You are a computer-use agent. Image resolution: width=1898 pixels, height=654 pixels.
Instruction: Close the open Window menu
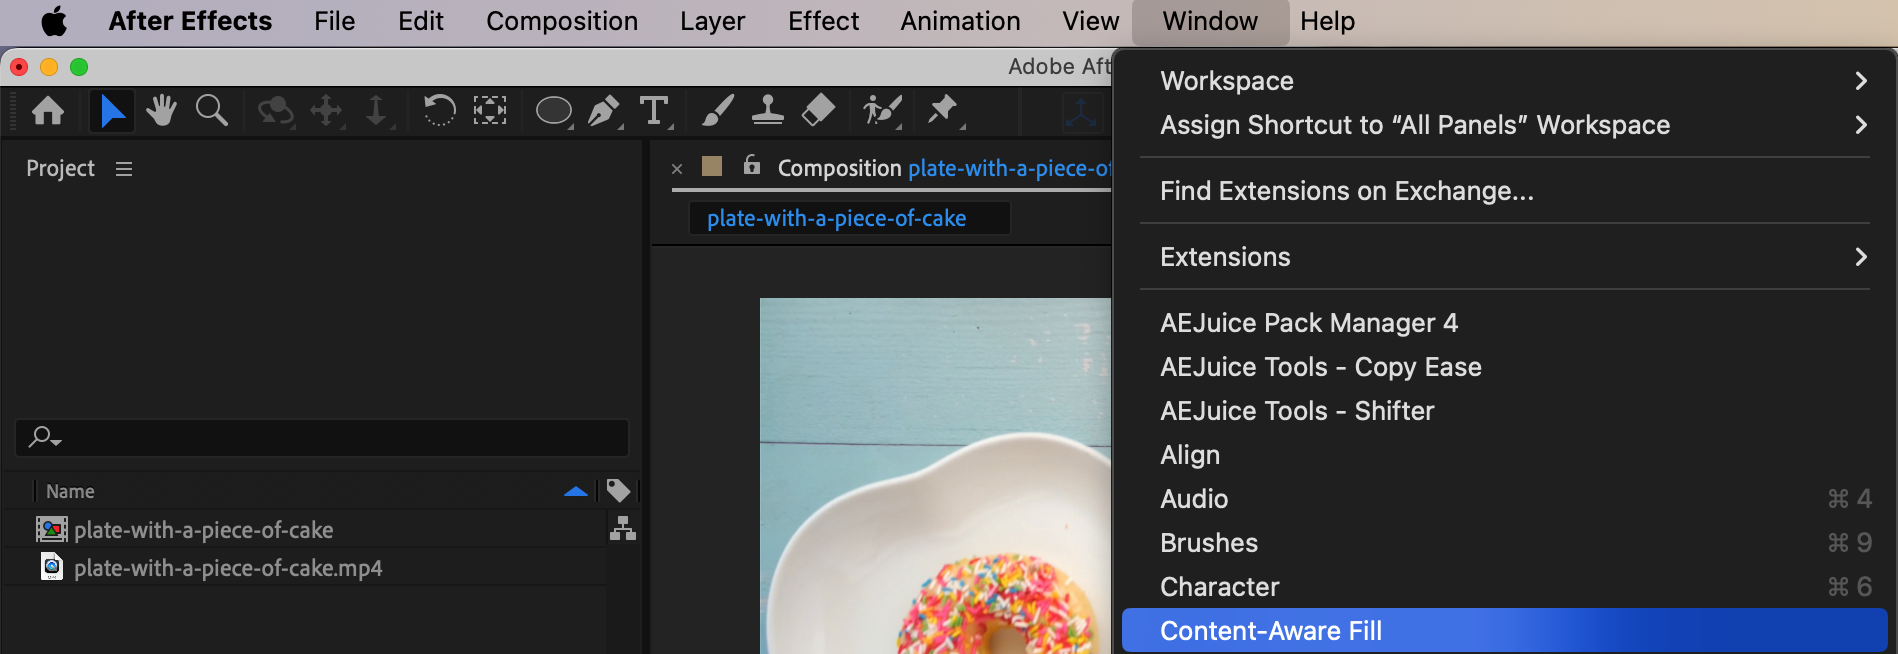[1210, 21]
